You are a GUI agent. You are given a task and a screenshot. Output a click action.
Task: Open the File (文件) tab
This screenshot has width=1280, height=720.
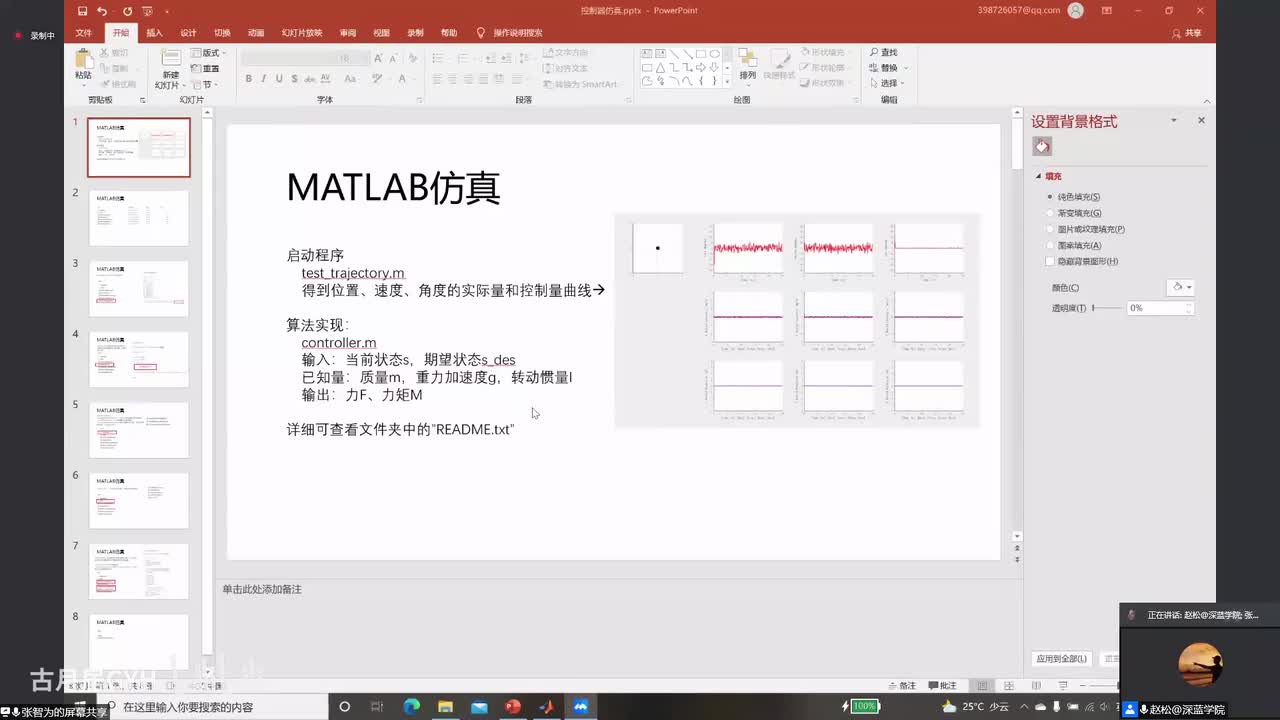click(84, 33)
